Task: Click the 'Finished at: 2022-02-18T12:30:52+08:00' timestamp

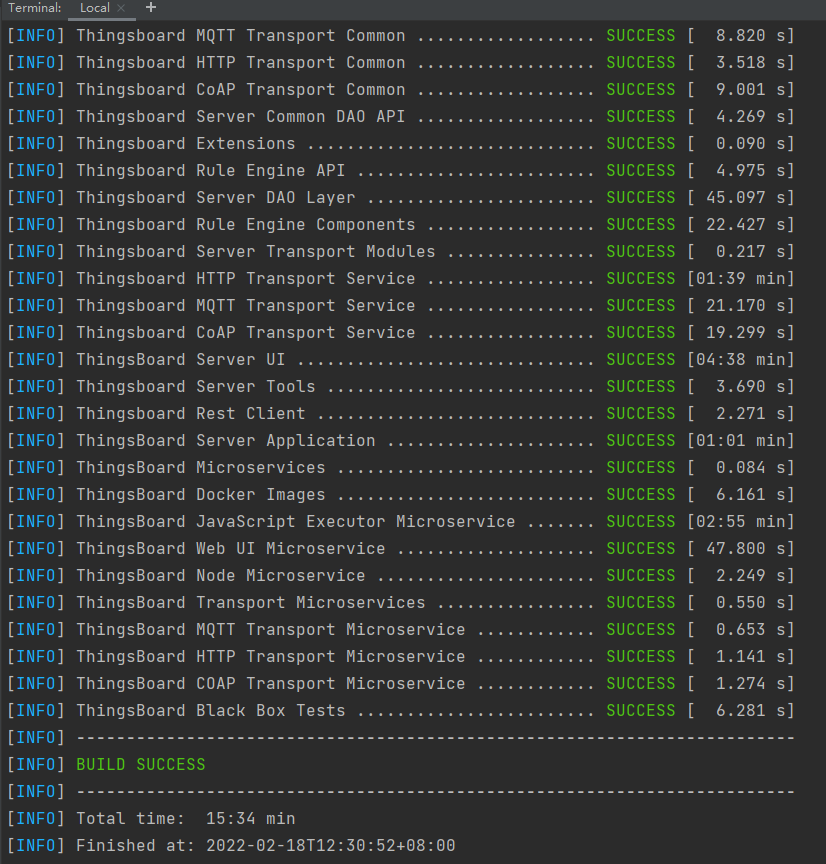Action: click(266, 846)
